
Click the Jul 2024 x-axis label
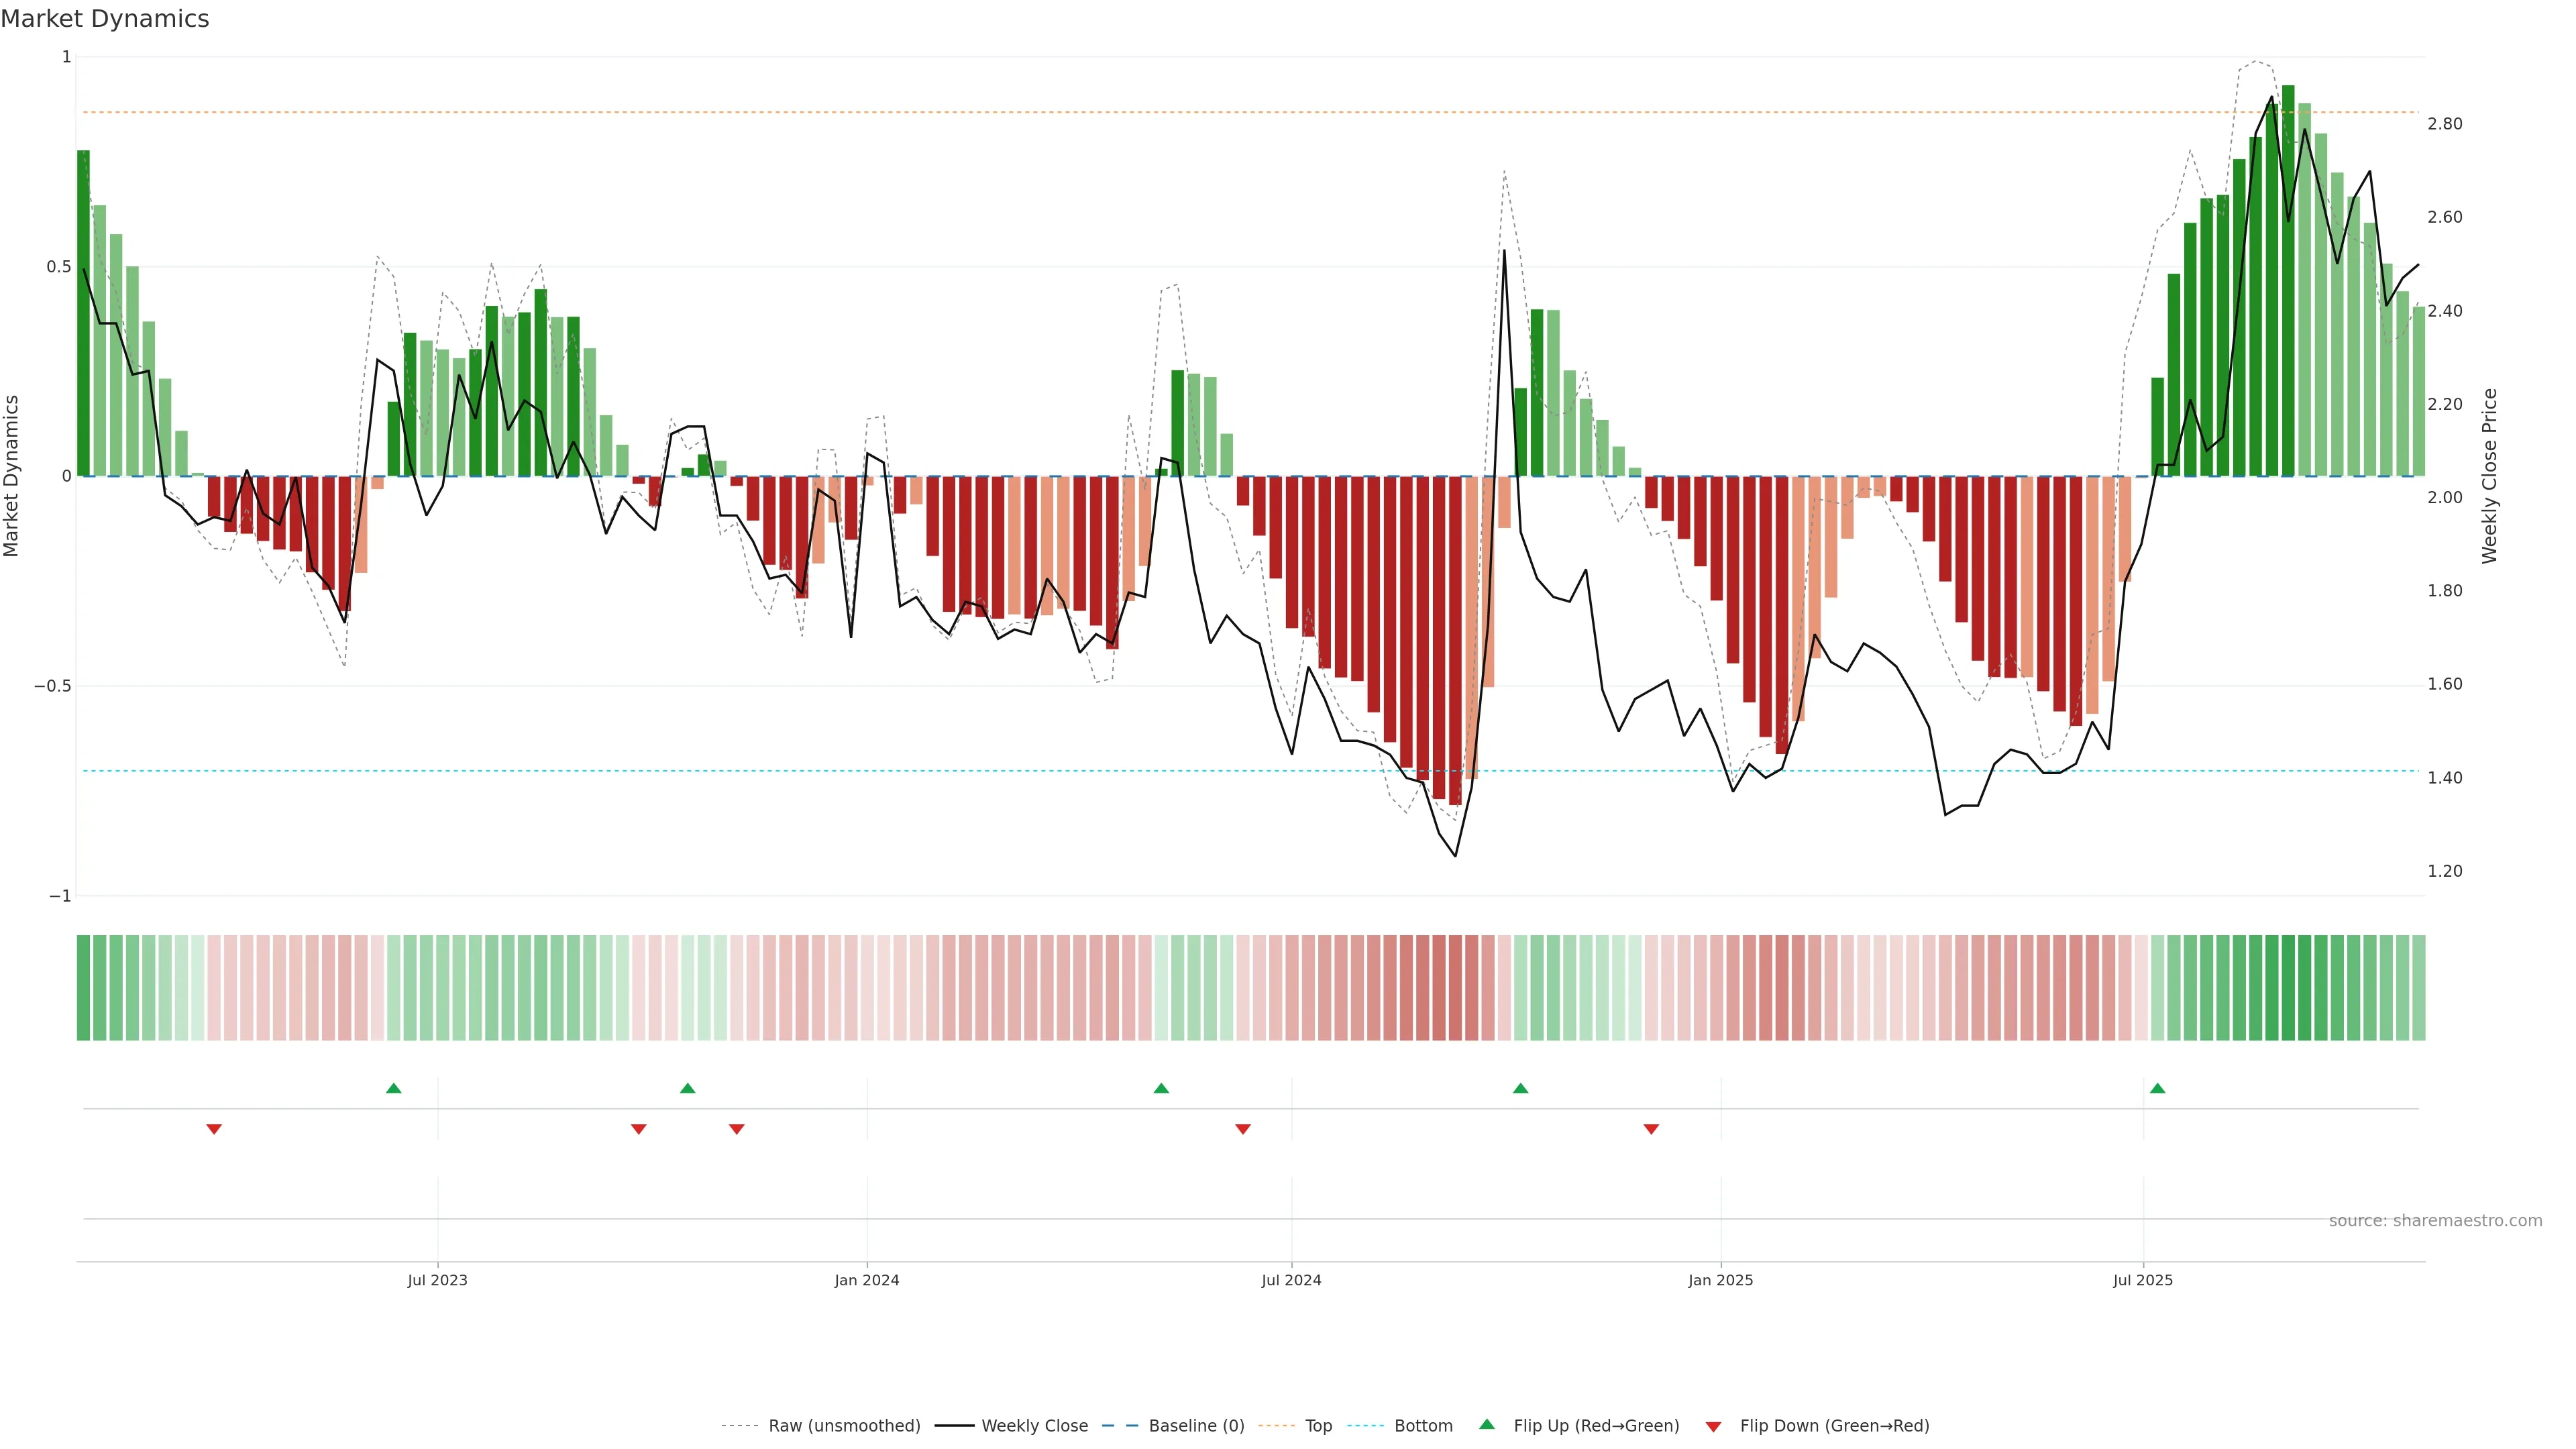click(x=1291, y=1280)
